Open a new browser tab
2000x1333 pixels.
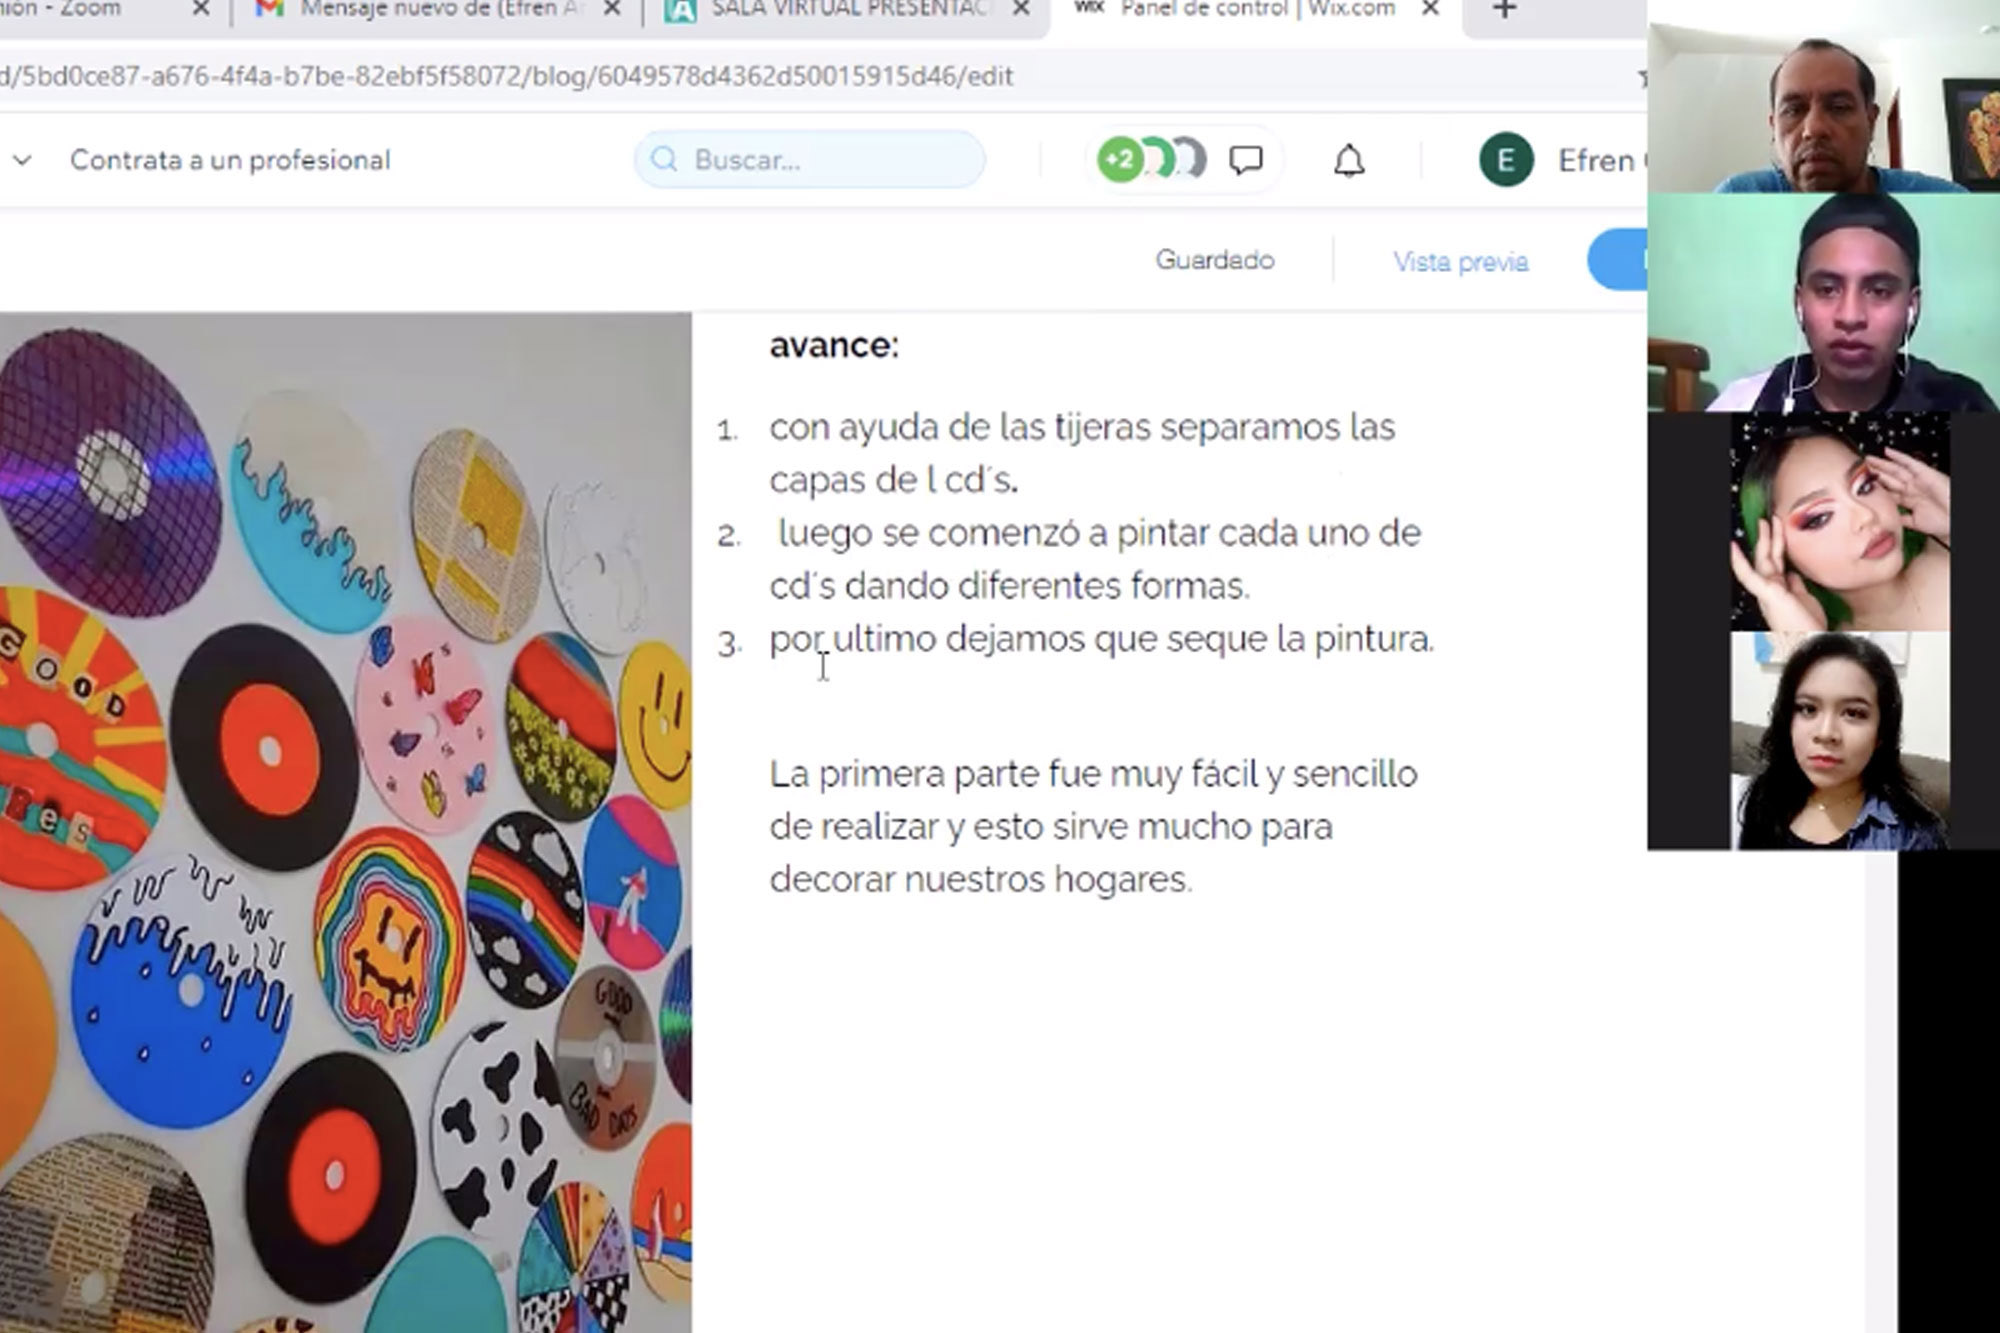[1503, 10]
